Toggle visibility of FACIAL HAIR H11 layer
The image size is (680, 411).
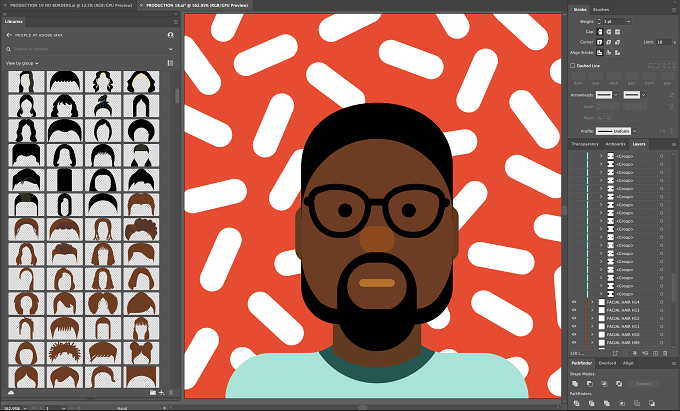click(574, 326)
